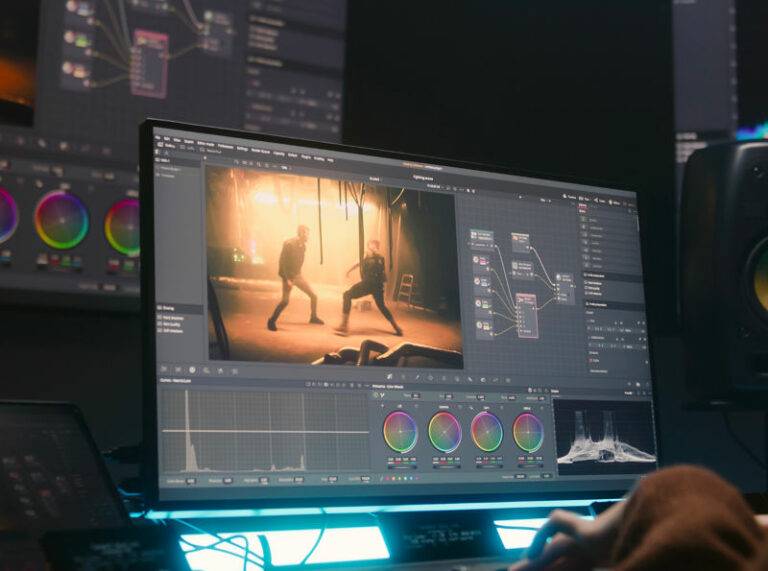Screen dimensions: 768x571
Task: Select the pink-outlined node in the node graph
Action: click(x=526, y=313)
